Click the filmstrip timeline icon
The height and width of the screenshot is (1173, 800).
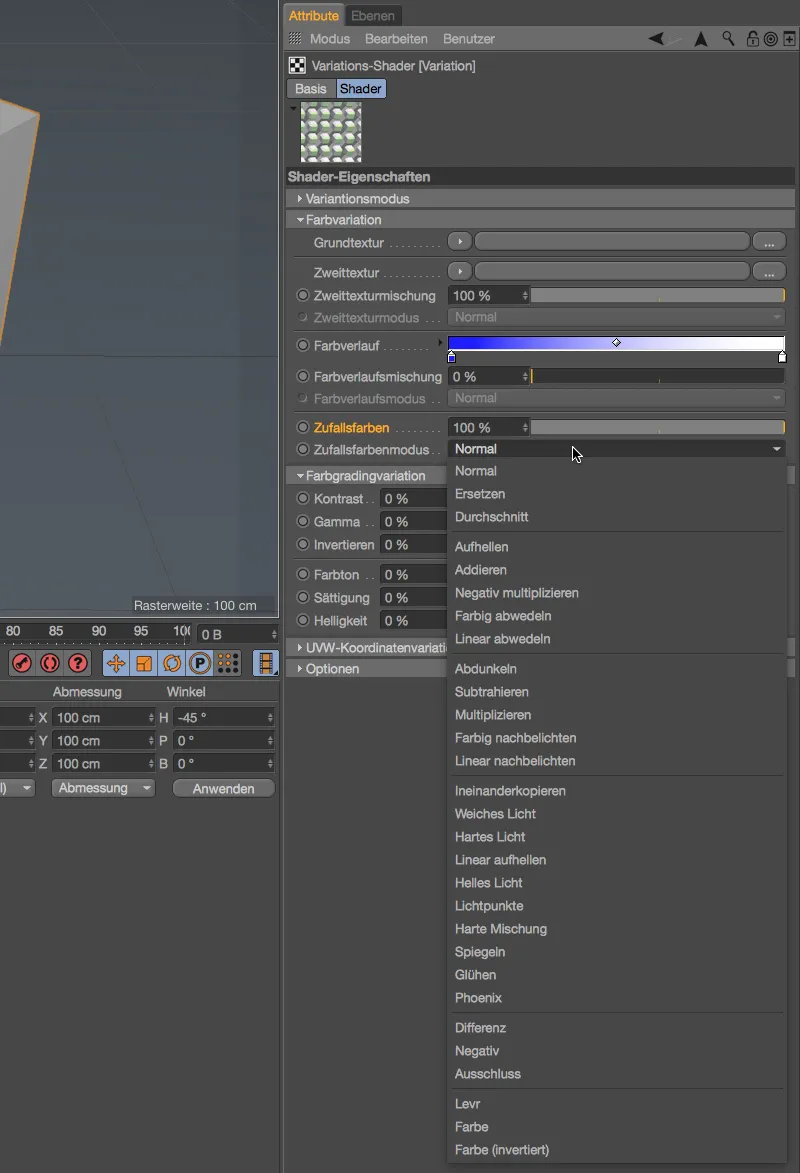(266, 663)
